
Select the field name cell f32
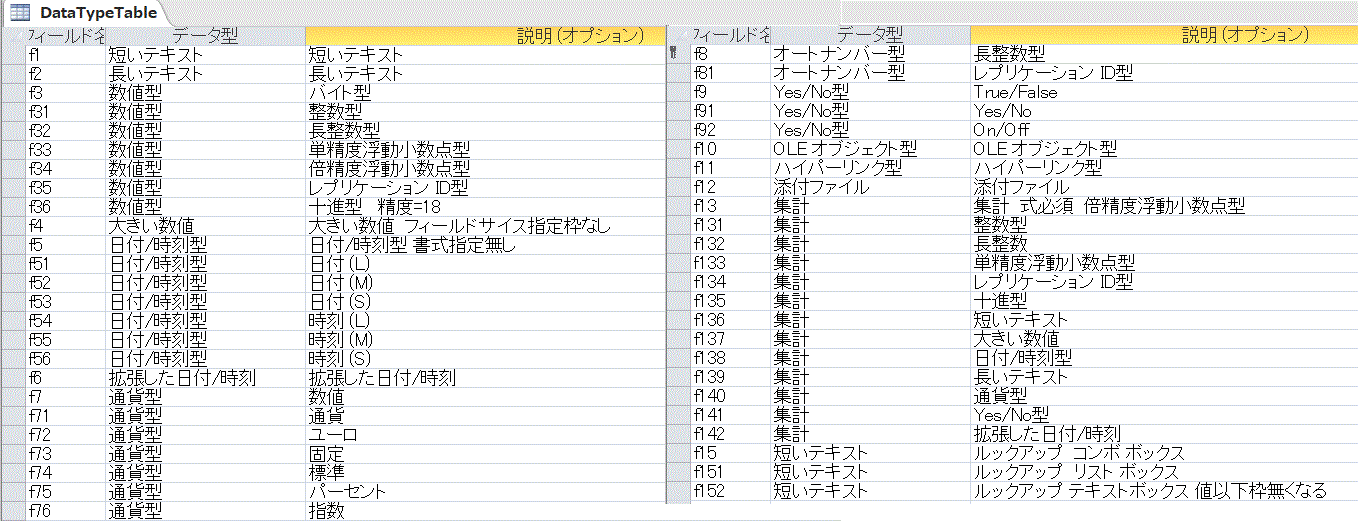click(66, 130)
